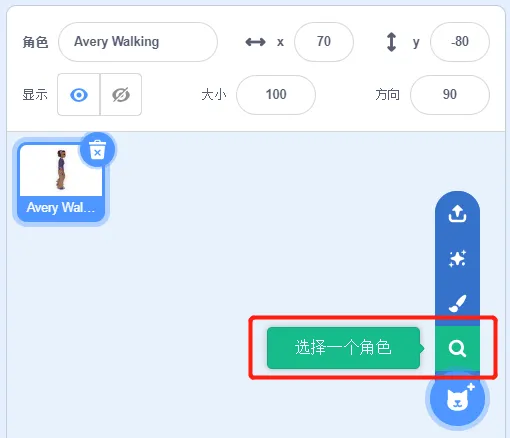Viewport: 510px width, 438px height.
Task: Open the 方向 direction field showing 90
Action: click(x=450, y=95)
